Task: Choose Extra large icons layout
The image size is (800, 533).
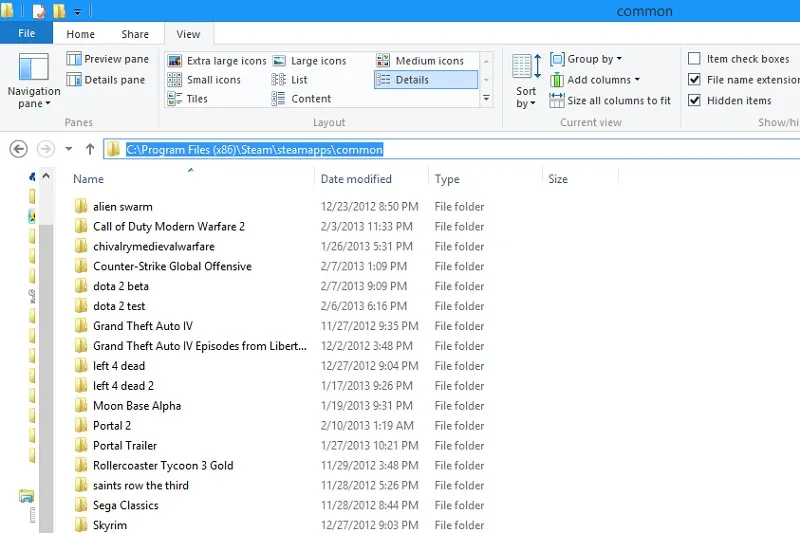Action: click(217, 61)
